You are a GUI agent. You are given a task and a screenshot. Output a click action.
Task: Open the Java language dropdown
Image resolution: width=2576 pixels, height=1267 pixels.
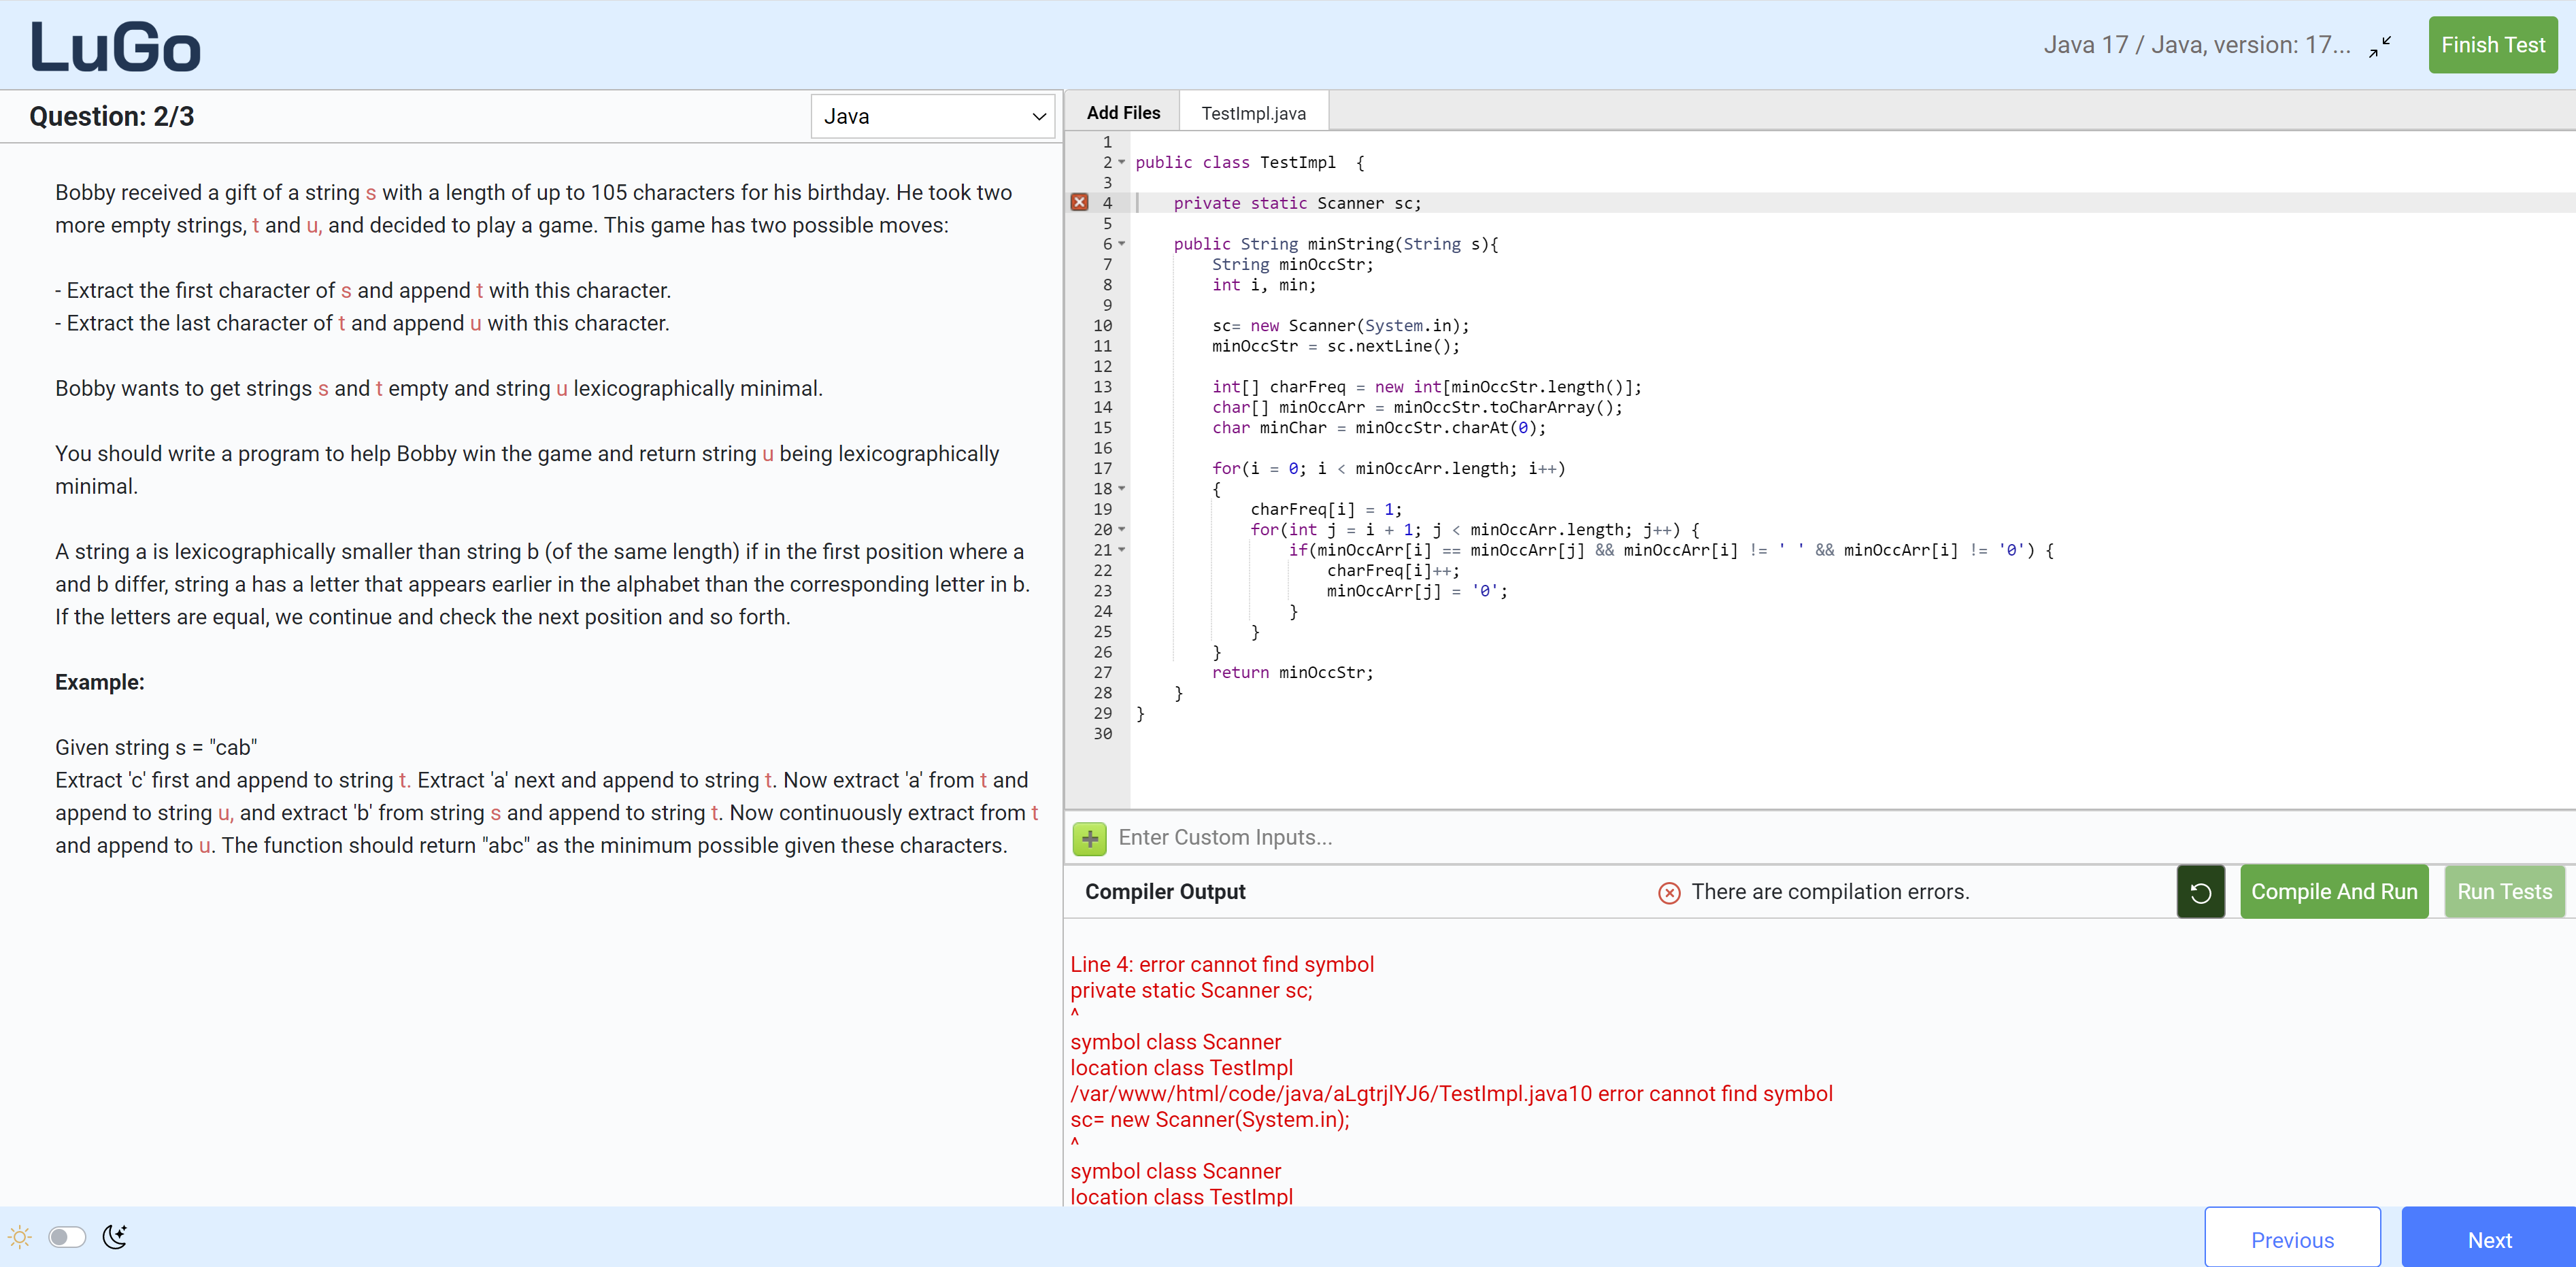pos(932,117)
